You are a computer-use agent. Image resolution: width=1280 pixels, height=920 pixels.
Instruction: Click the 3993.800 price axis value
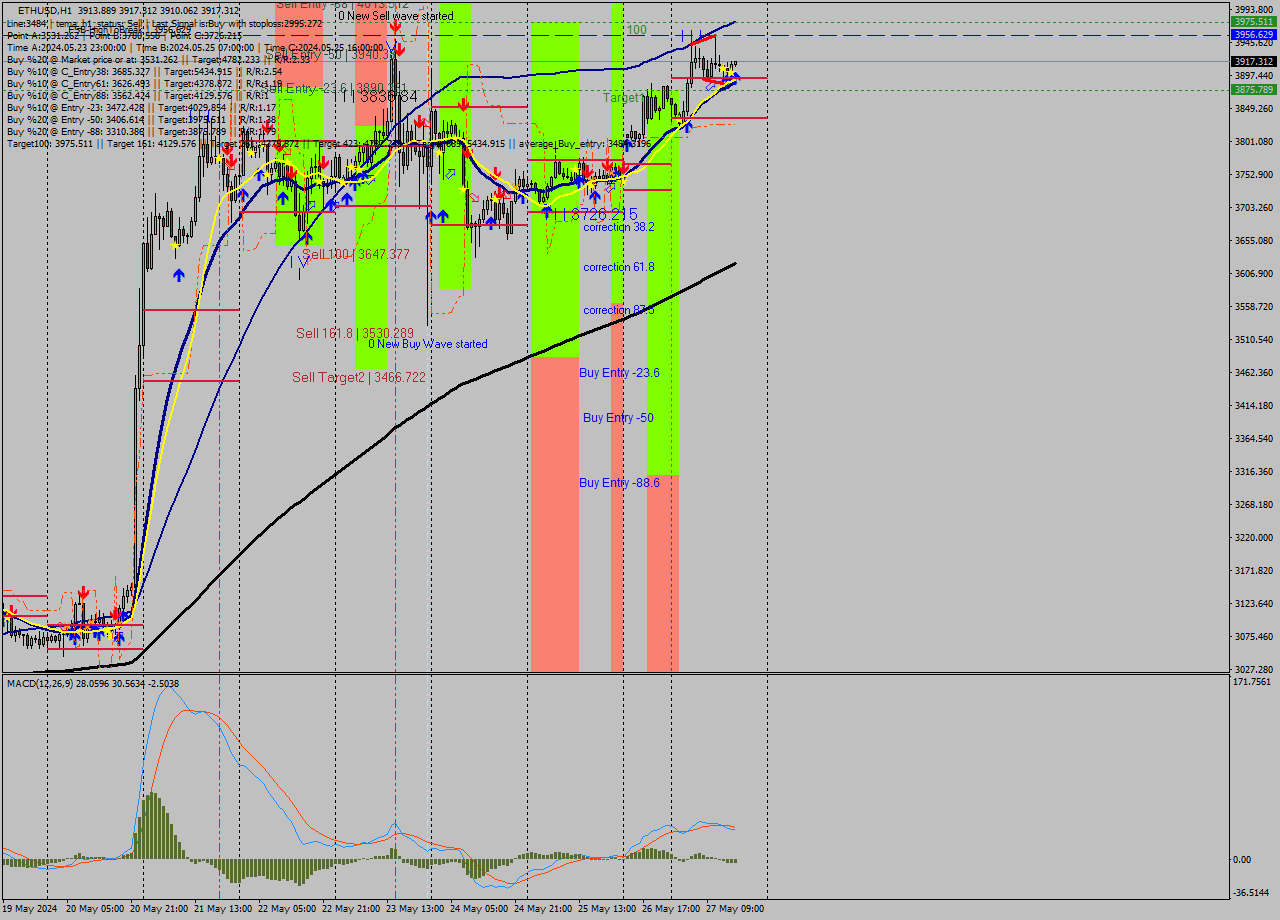pos(1254,9)
